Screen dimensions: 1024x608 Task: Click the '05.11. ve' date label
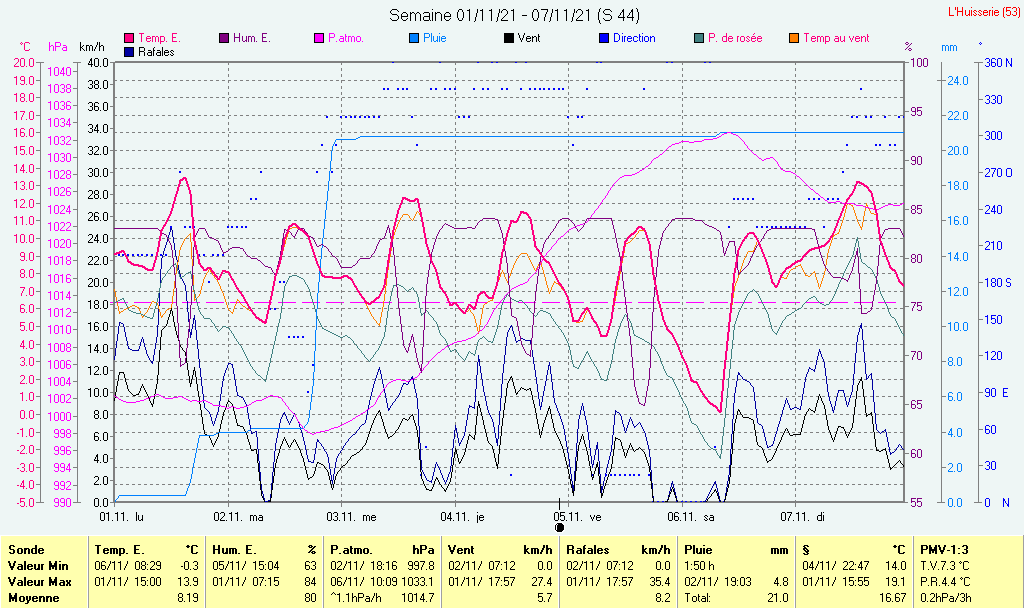pyautogui.click(x=577, y=517)
